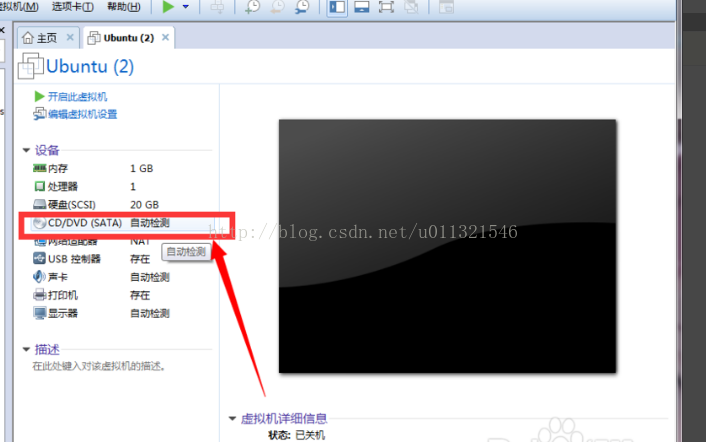Viewport: 706px width, 442px height.
Task: Open the 虚拟机(M) menu
Action: pyautogui.click(x=19, y=7)
